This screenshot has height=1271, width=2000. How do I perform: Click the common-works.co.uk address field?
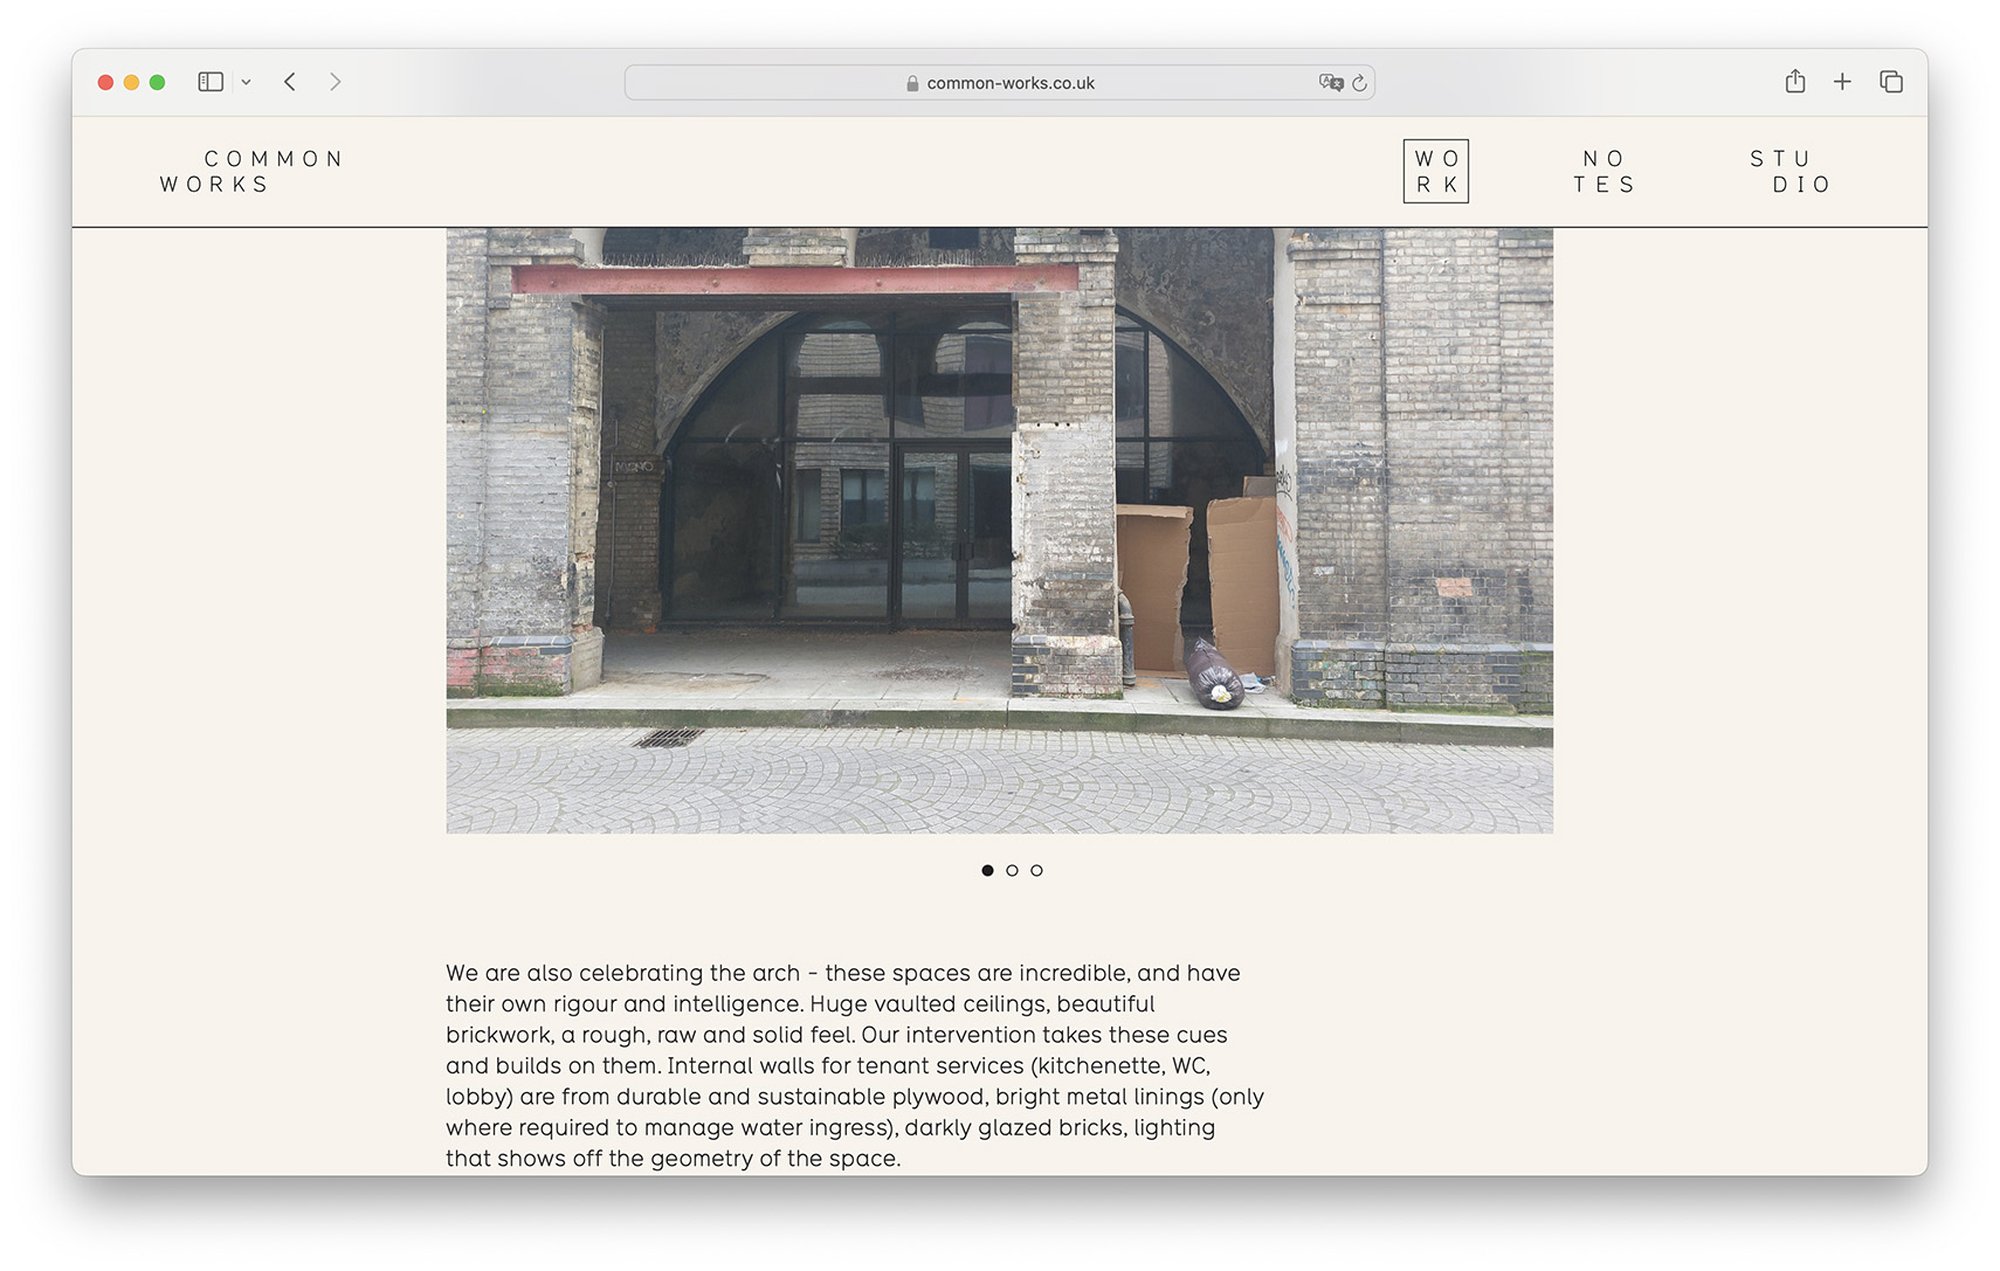[x=1010, y=84]
